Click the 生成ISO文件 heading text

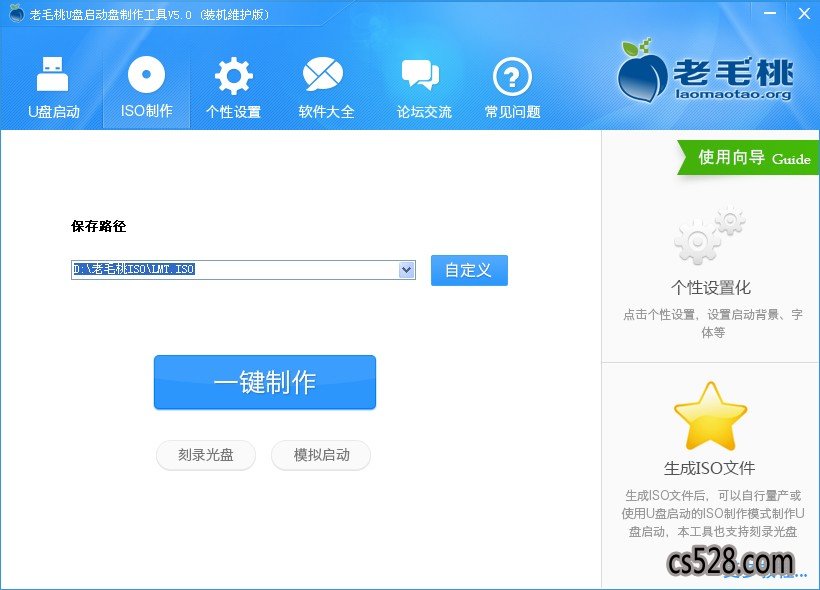point(710,468)
